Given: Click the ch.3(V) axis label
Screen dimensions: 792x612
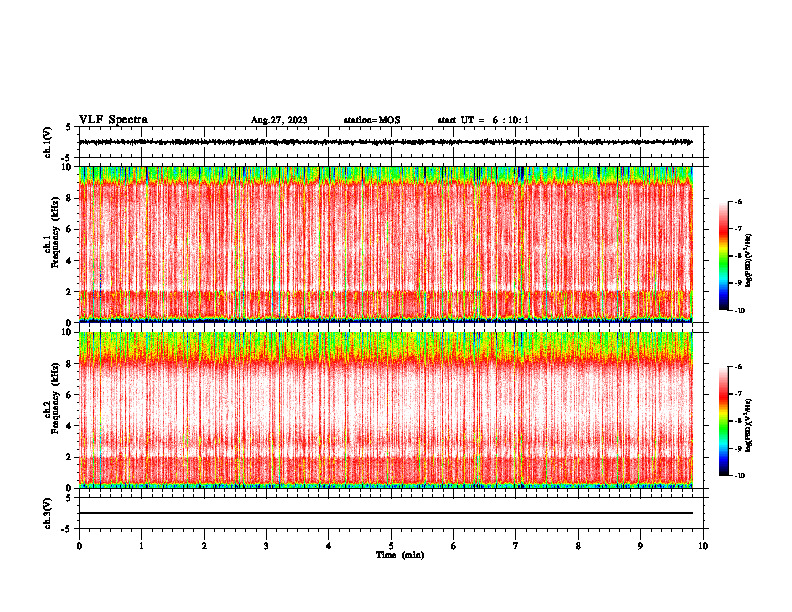Looking at the screenshot, I should pyautogui.click(x=48, y=513).
